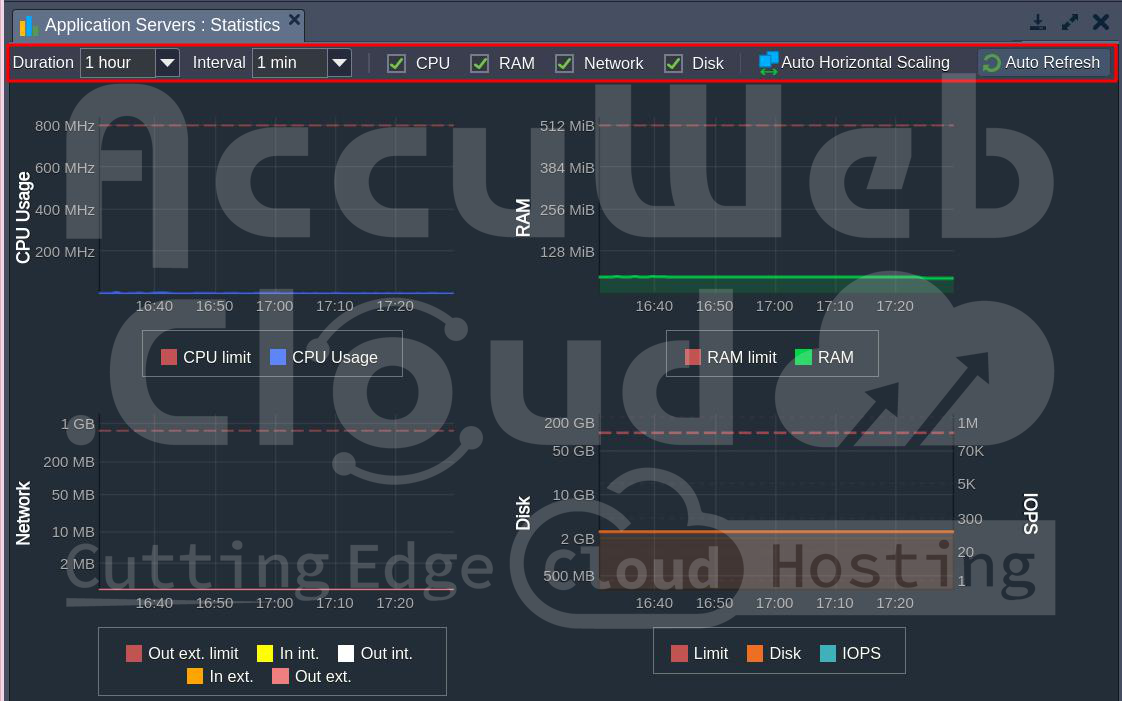Click the download statistics icon
Screen dimensions: 1122x701
[1038, 22]
